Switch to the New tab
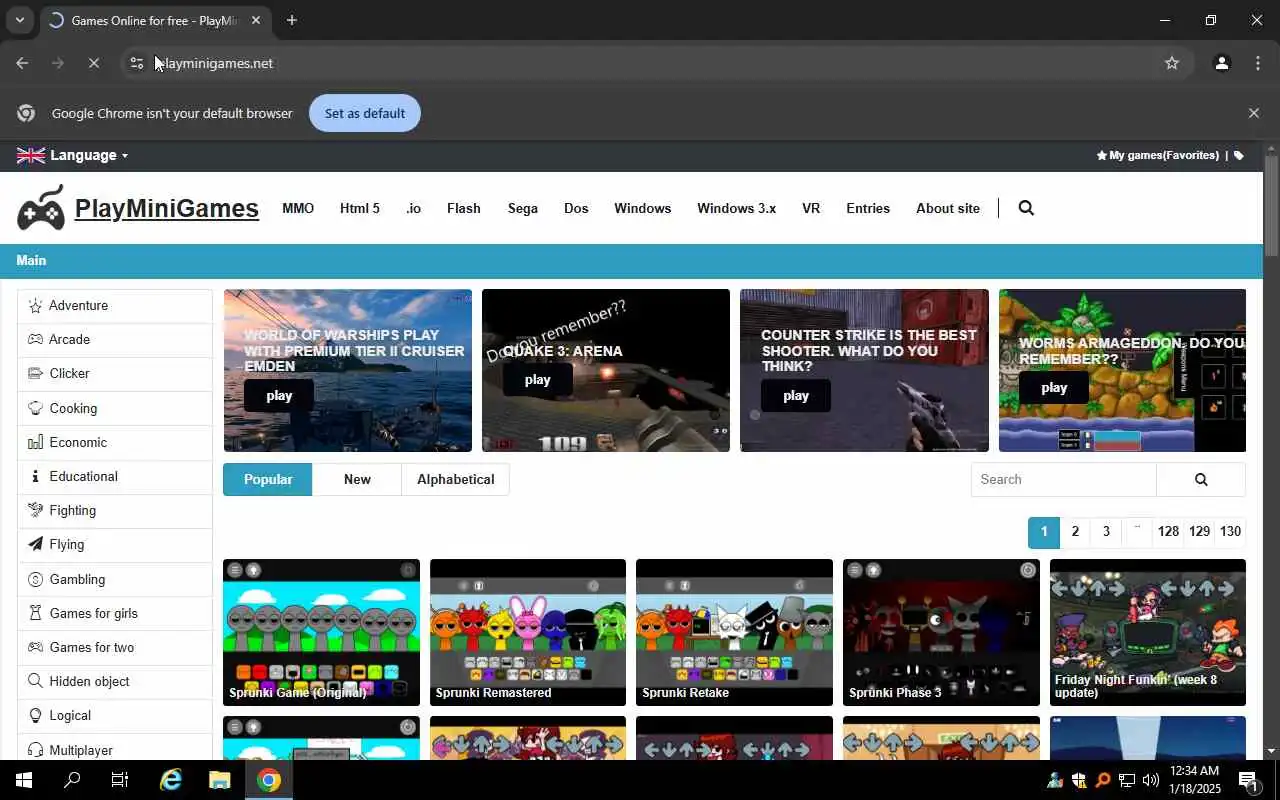Image resolution: width=1280 pixels, height=800 pixels. click(x=357, y=479)
